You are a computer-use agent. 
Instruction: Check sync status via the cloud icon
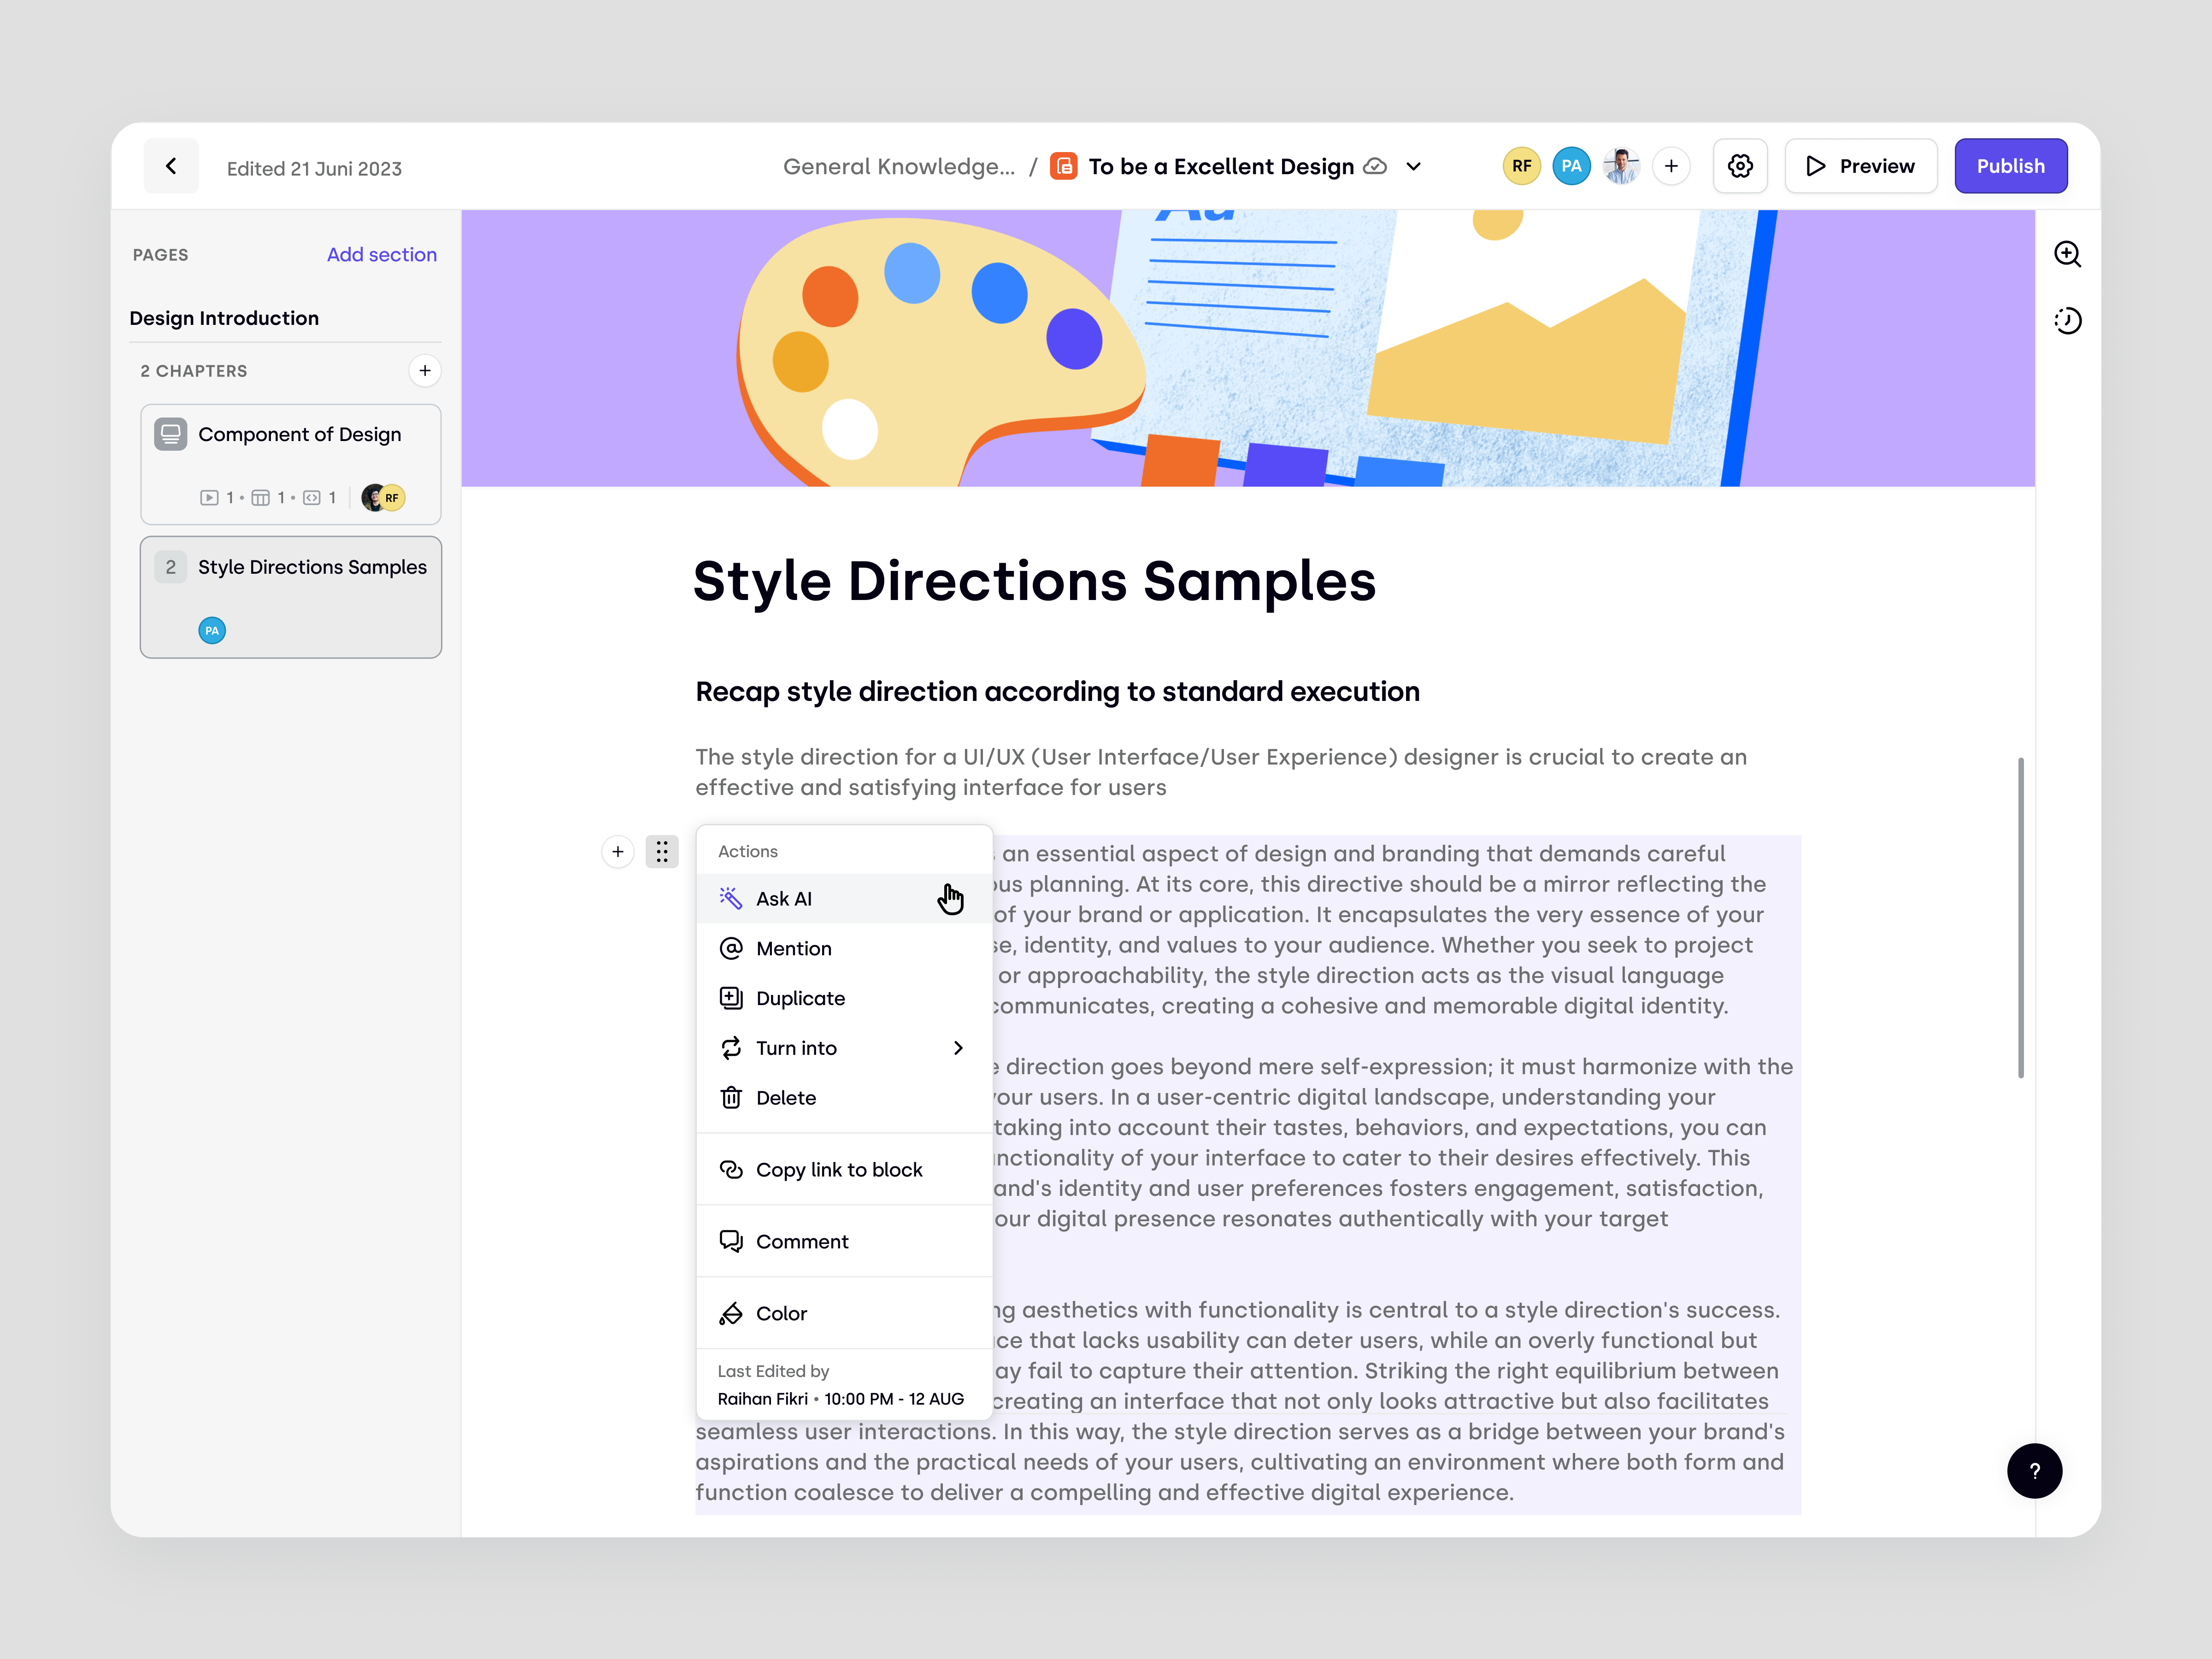1375,166
